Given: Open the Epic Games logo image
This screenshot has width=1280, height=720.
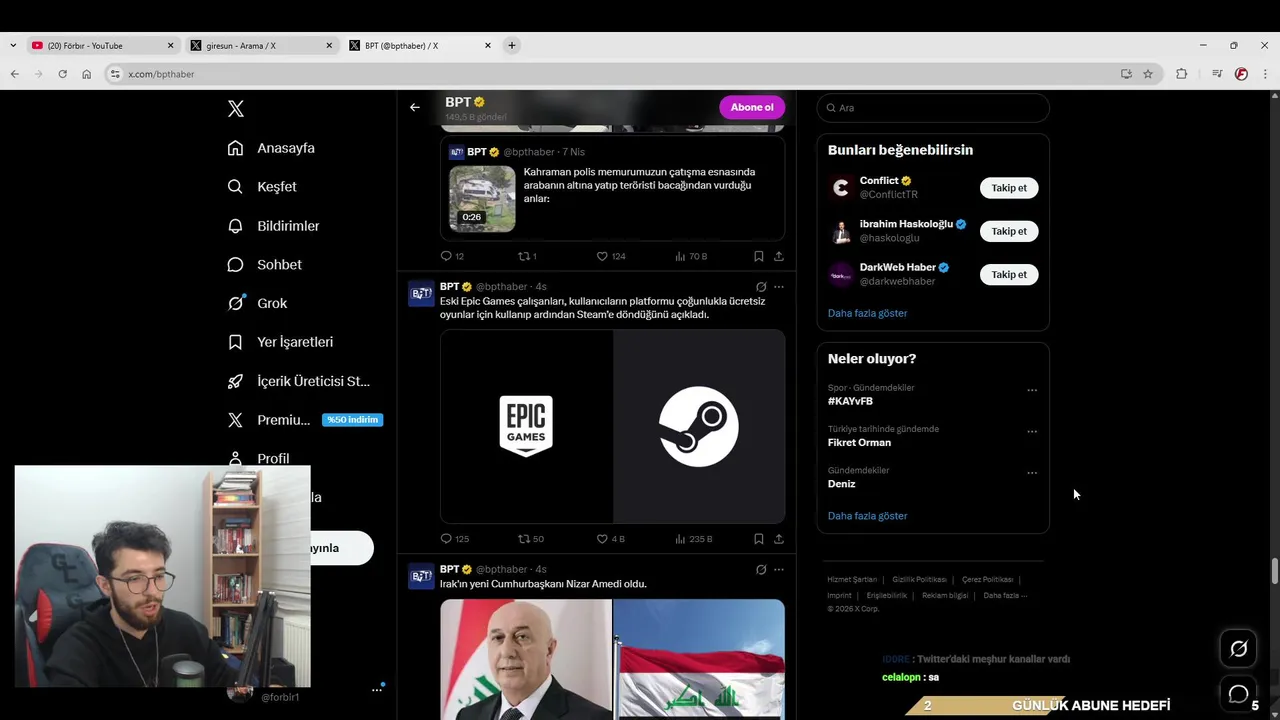Looking at the screenshot, I should 526,426.
